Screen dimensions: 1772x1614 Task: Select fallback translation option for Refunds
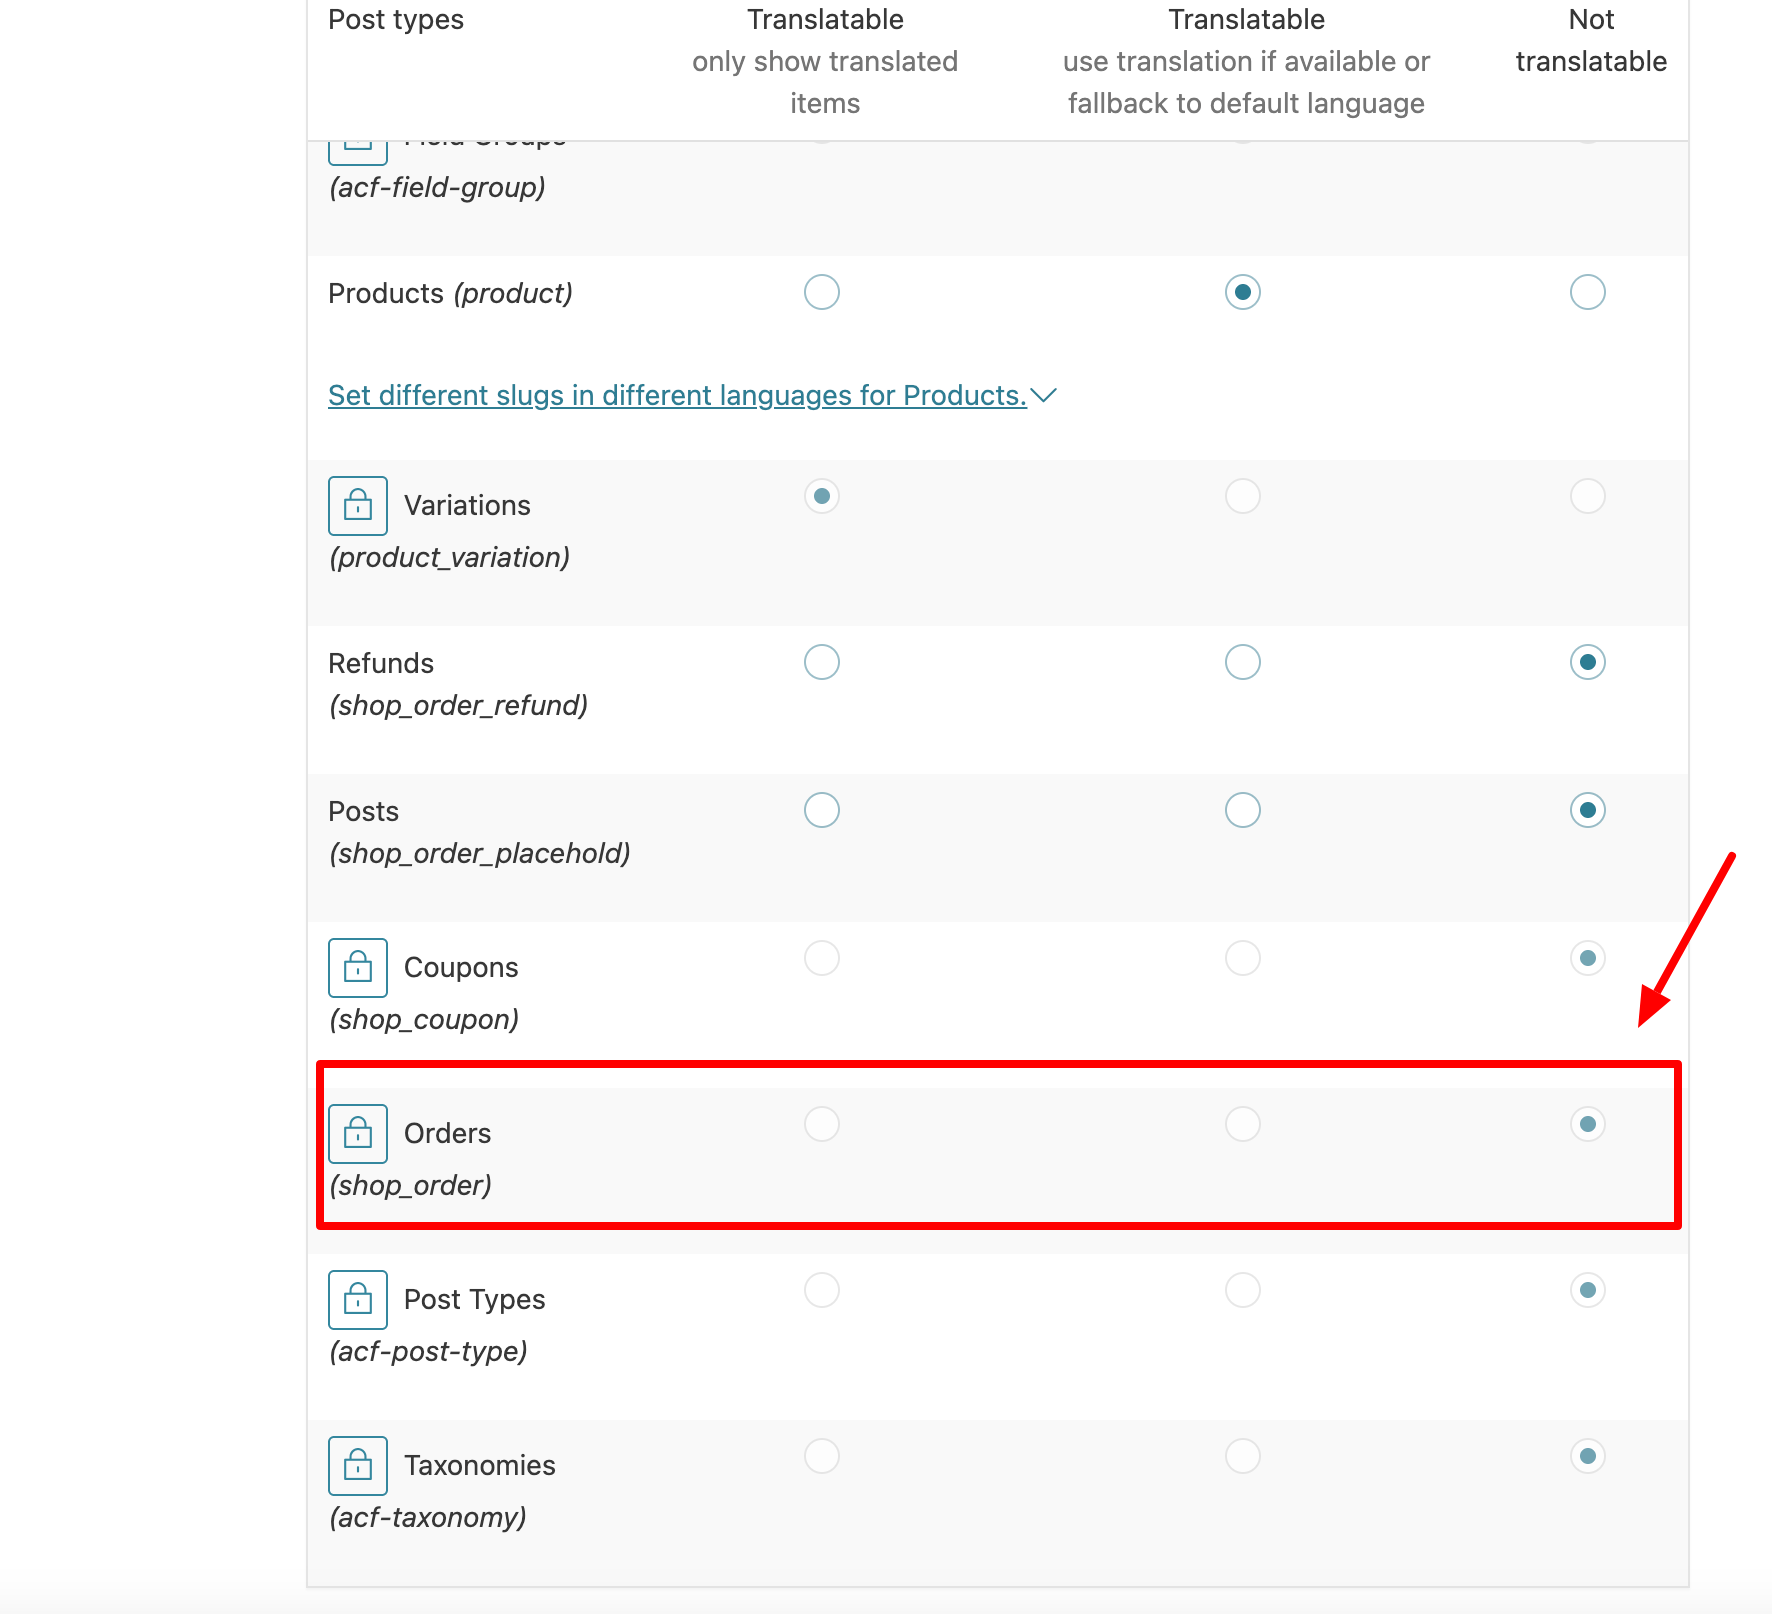point(1243,662)
